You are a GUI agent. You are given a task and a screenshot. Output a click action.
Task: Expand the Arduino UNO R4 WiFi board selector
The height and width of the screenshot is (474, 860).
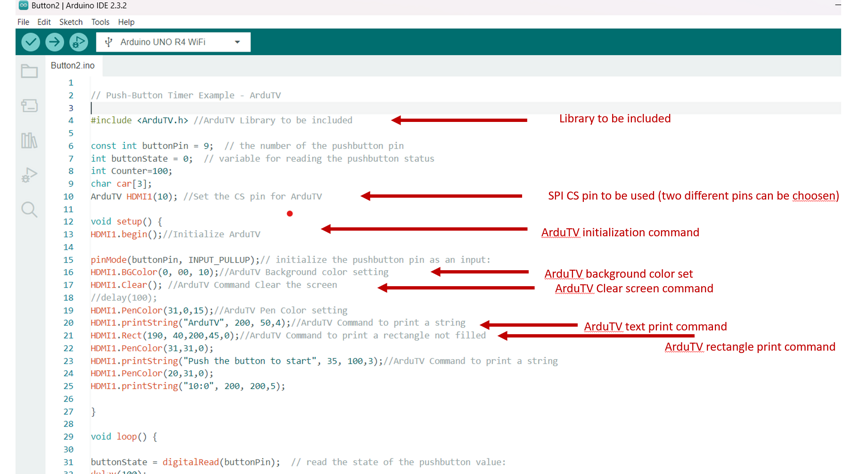tap(170, 42)
